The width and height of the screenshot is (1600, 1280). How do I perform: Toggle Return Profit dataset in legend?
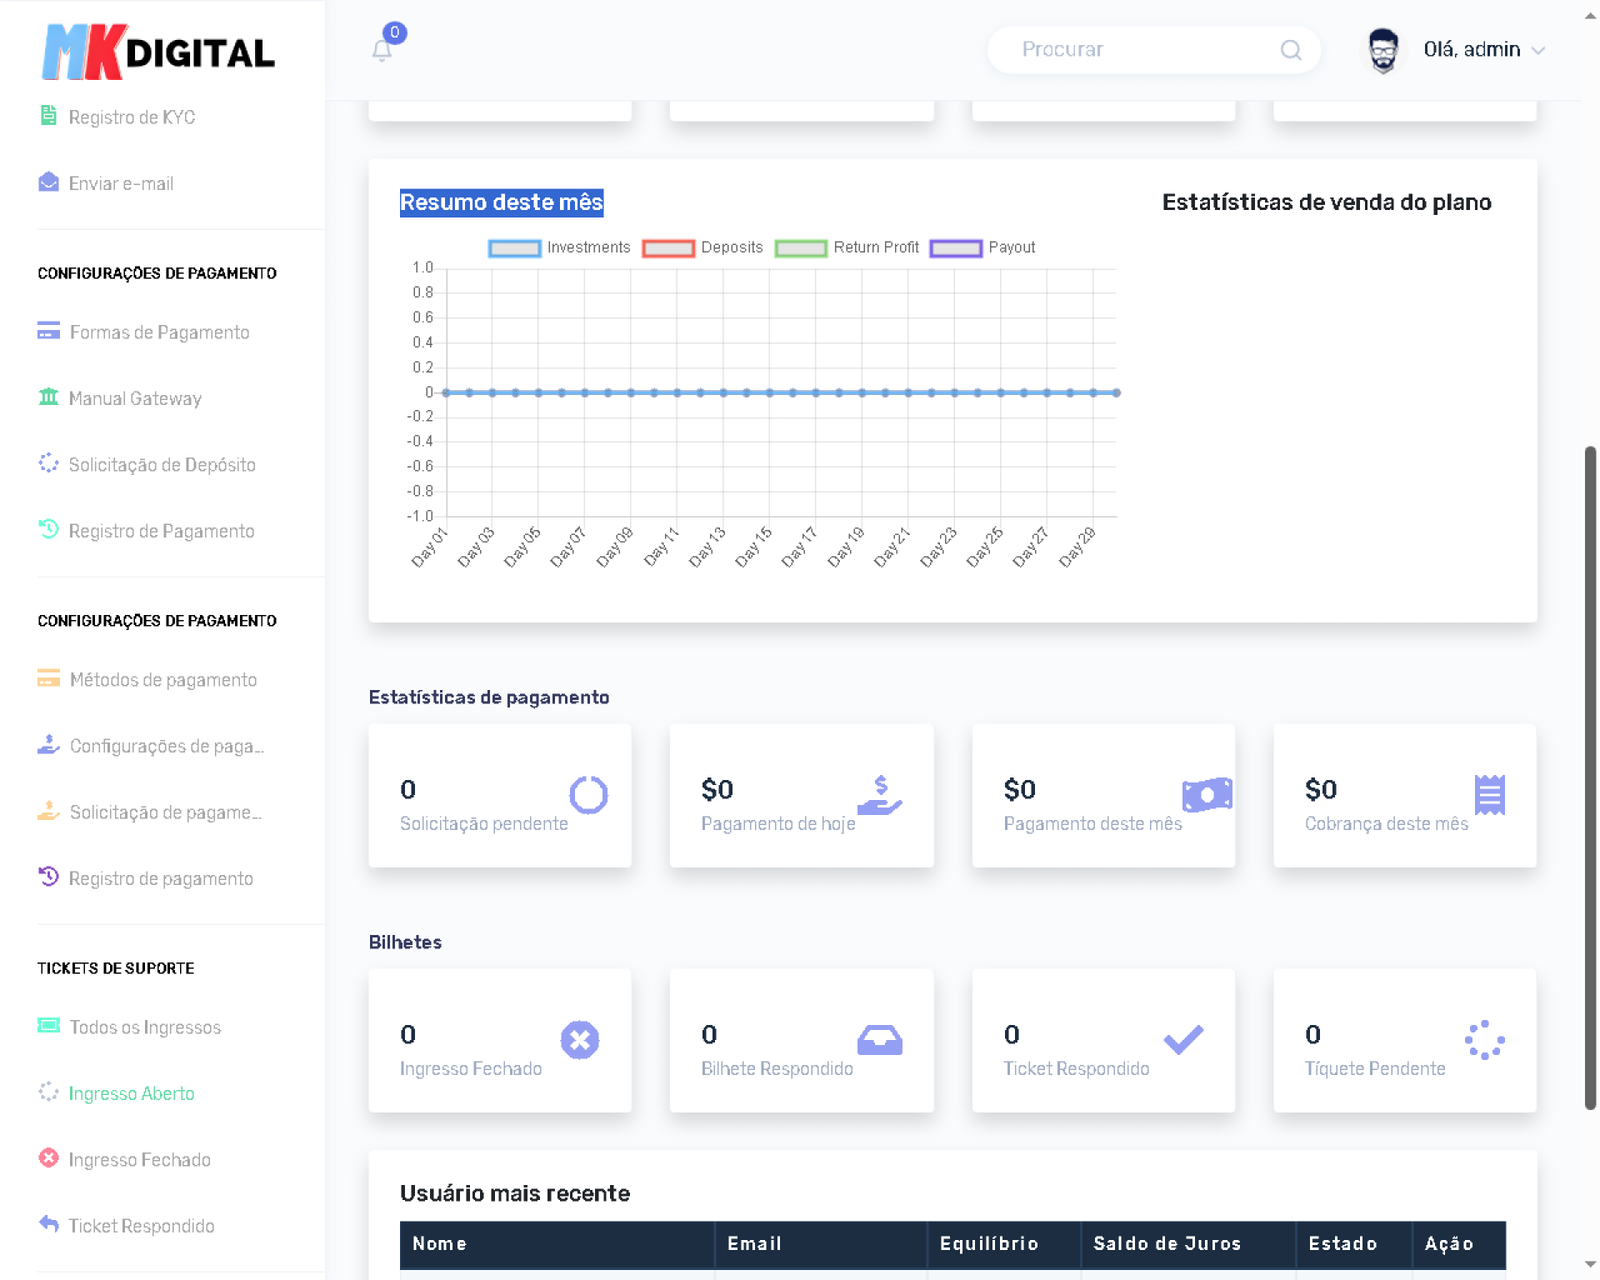tap(846, 248)
